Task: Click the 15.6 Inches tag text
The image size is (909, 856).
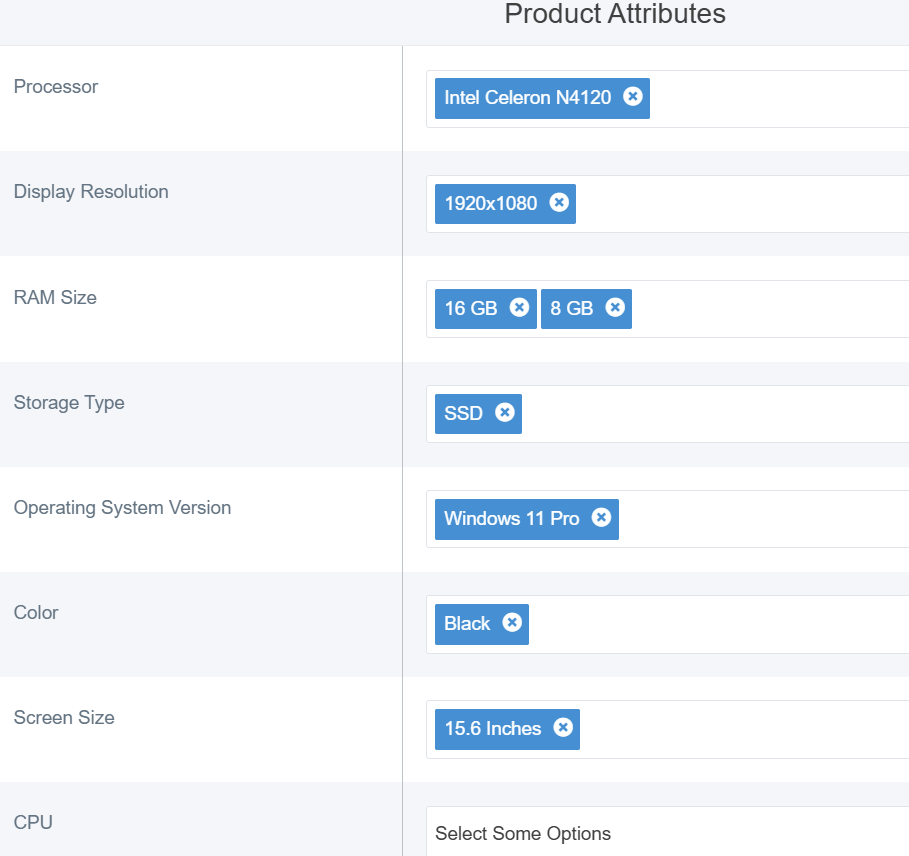Action: coord(493,728)
